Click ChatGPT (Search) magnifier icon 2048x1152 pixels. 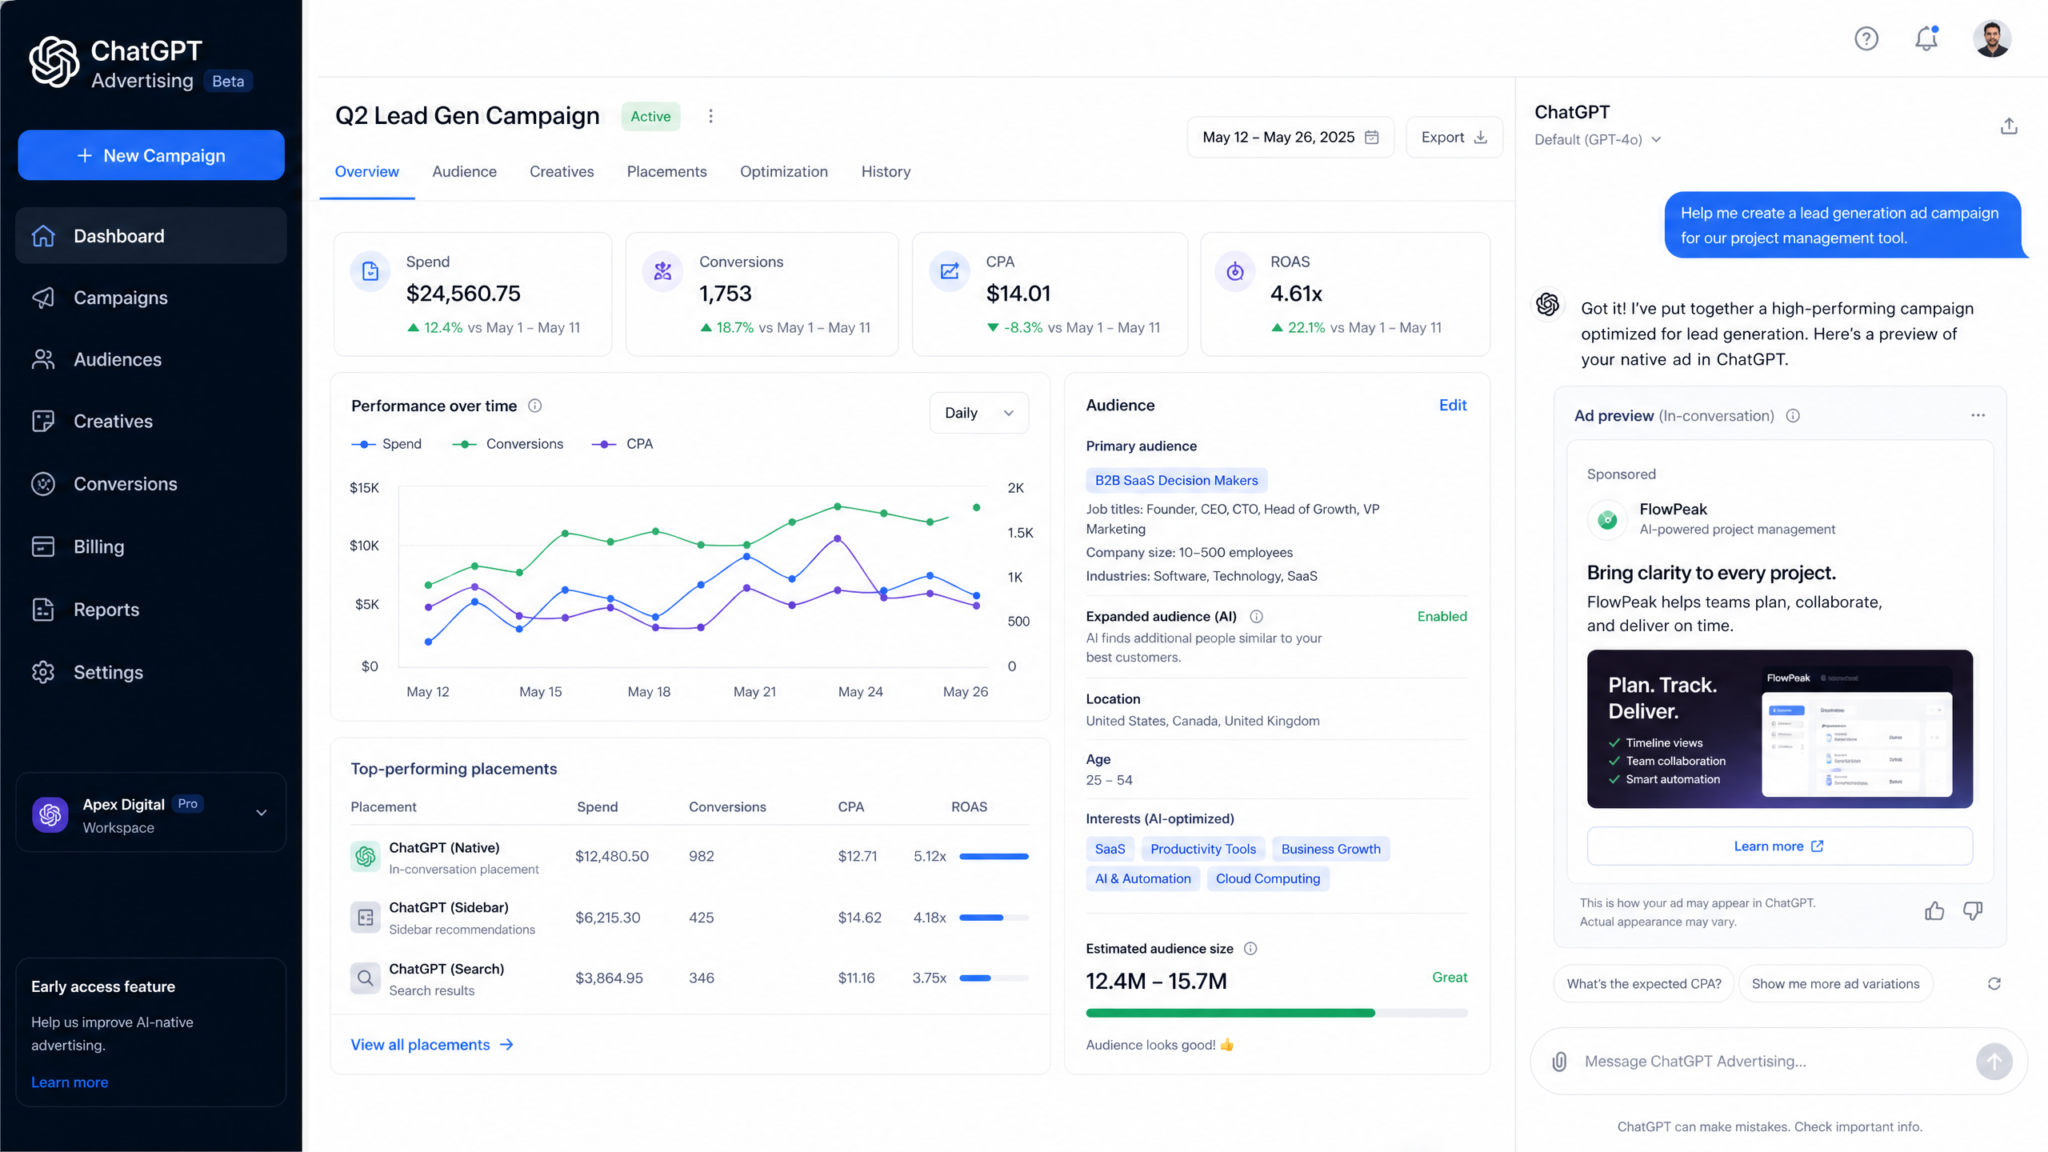365,978
